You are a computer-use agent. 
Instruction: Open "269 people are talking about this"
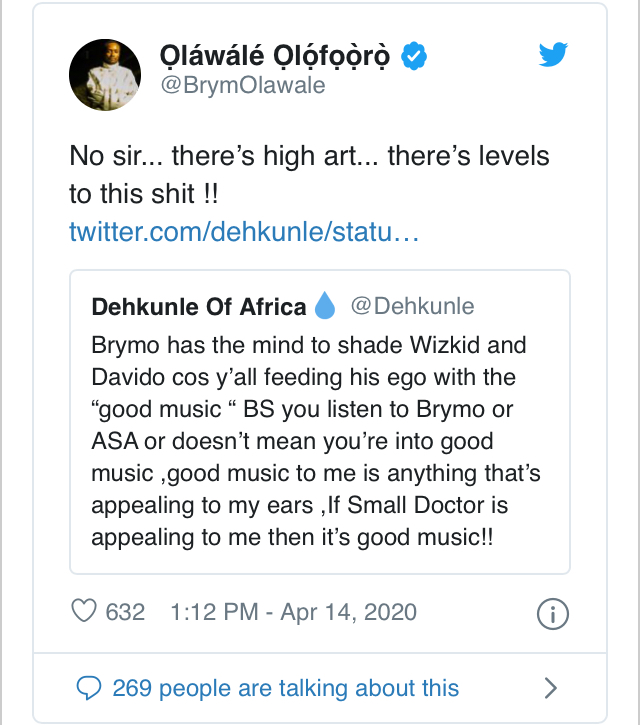point(286,688)
